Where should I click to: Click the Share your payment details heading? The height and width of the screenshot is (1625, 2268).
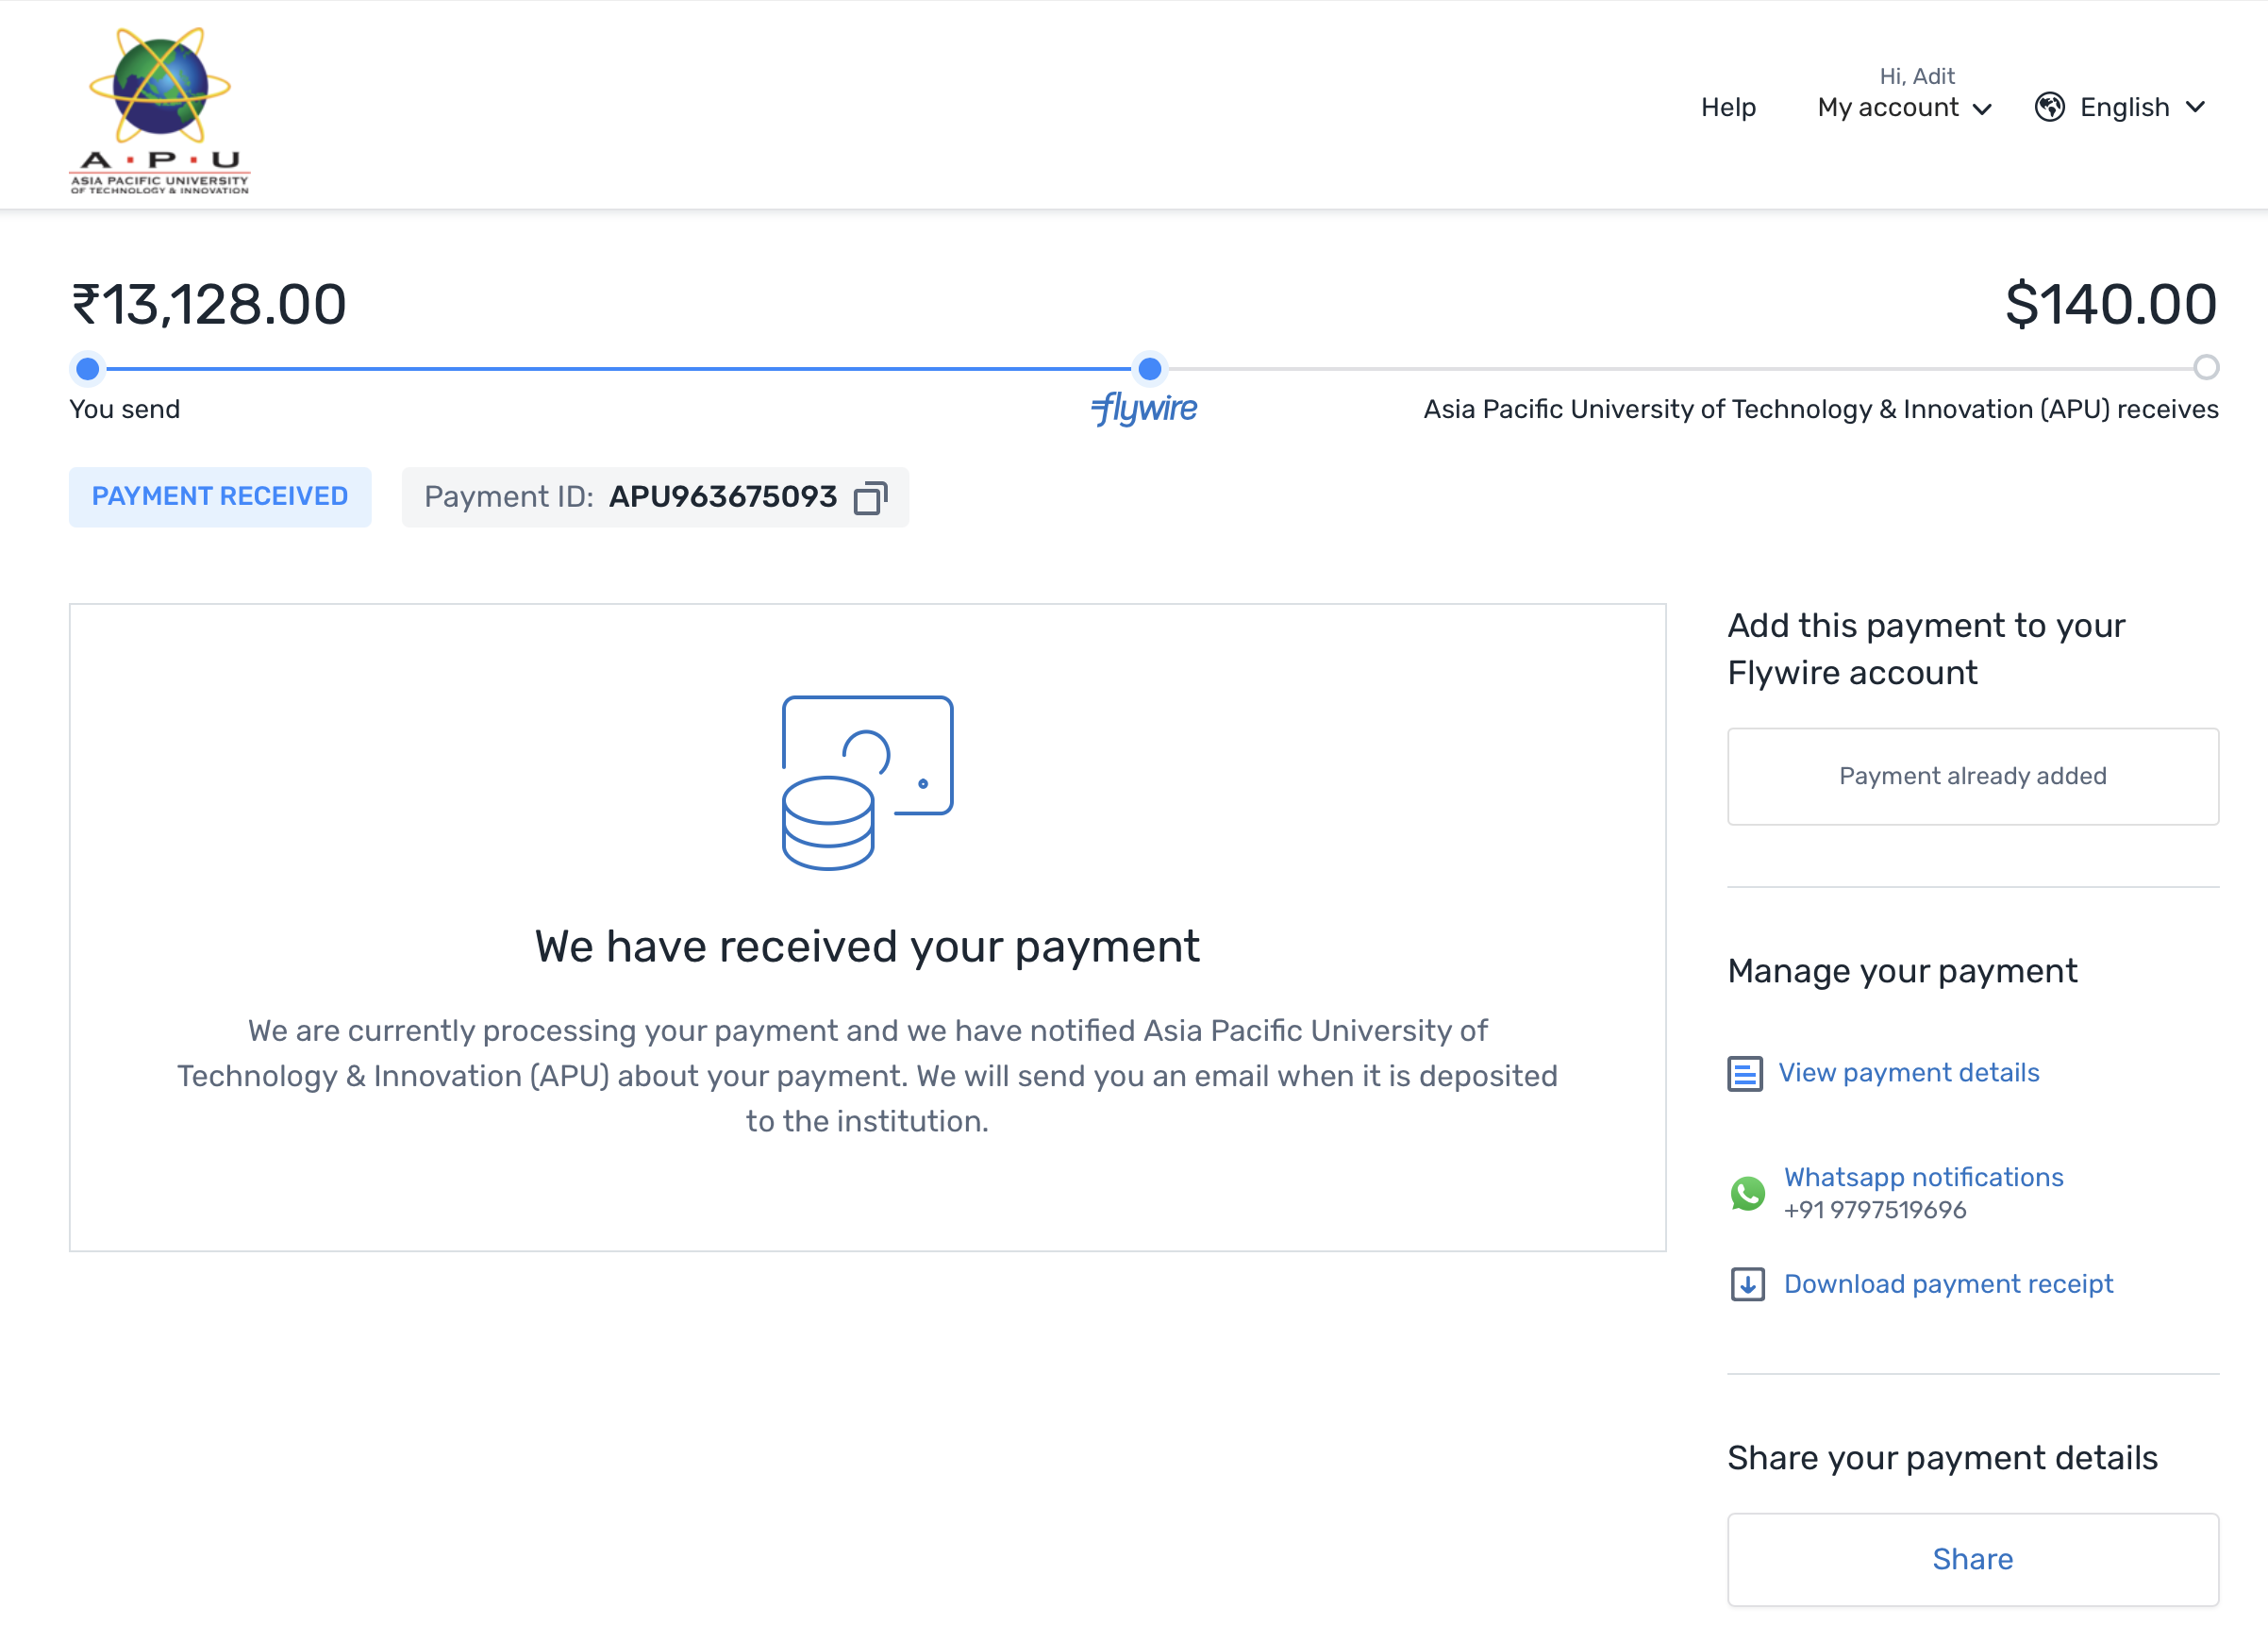pyautogui.click(x=1942, y=1457)
